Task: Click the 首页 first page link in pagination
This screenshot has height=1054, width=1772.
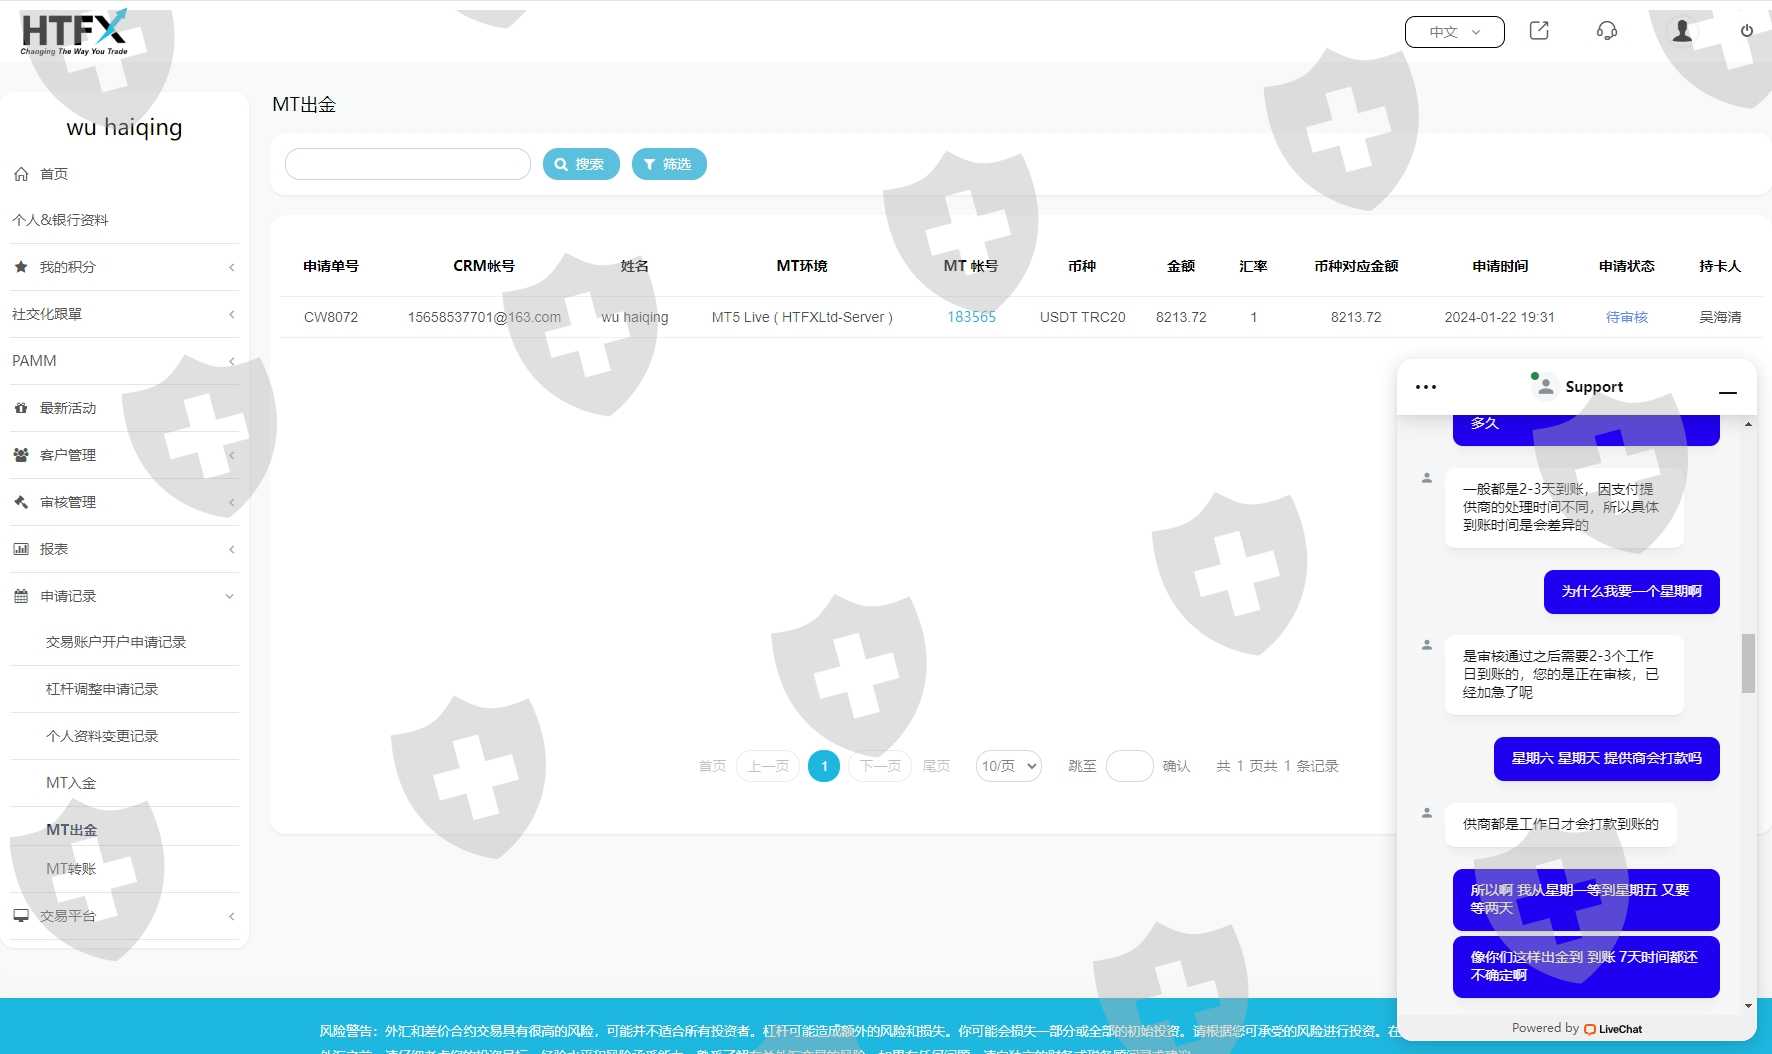Action: click(x=712, y=766)
